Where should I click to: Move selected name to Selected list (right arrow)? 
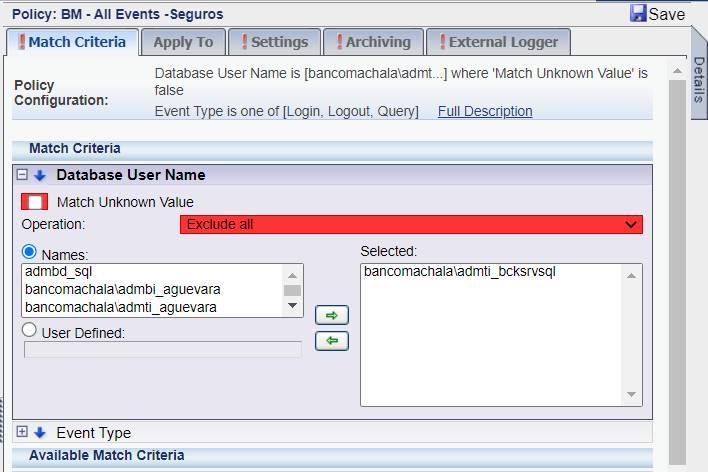332,315
